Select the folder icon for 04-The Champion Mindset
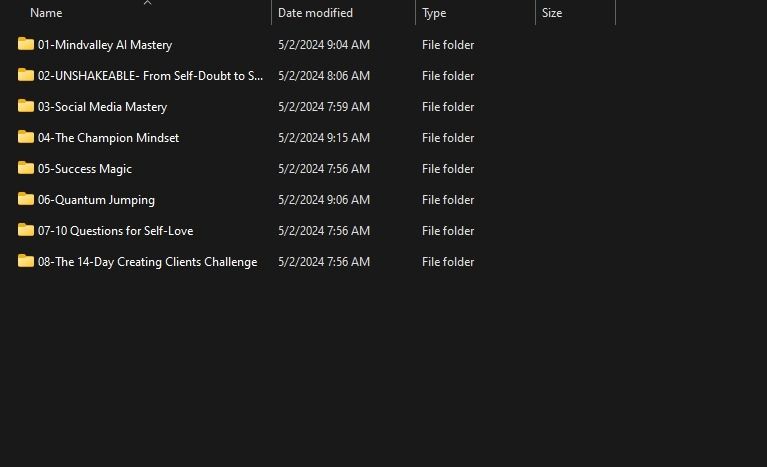The height and width of the screenshot is (467, 767). click(26, 137)
